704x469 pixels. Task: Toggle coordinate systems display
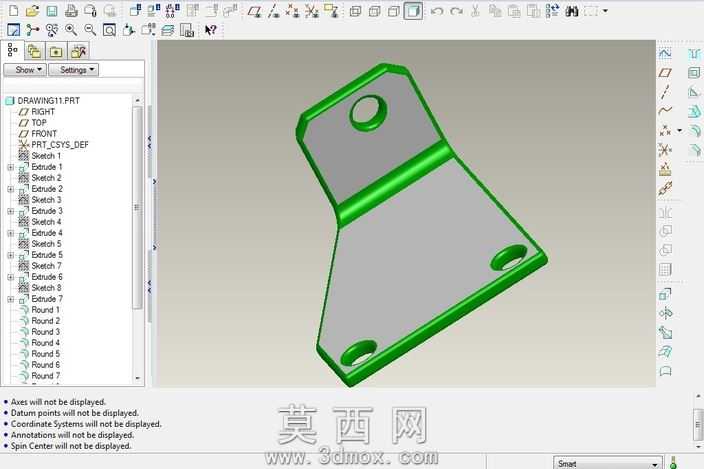pos(312,11)
